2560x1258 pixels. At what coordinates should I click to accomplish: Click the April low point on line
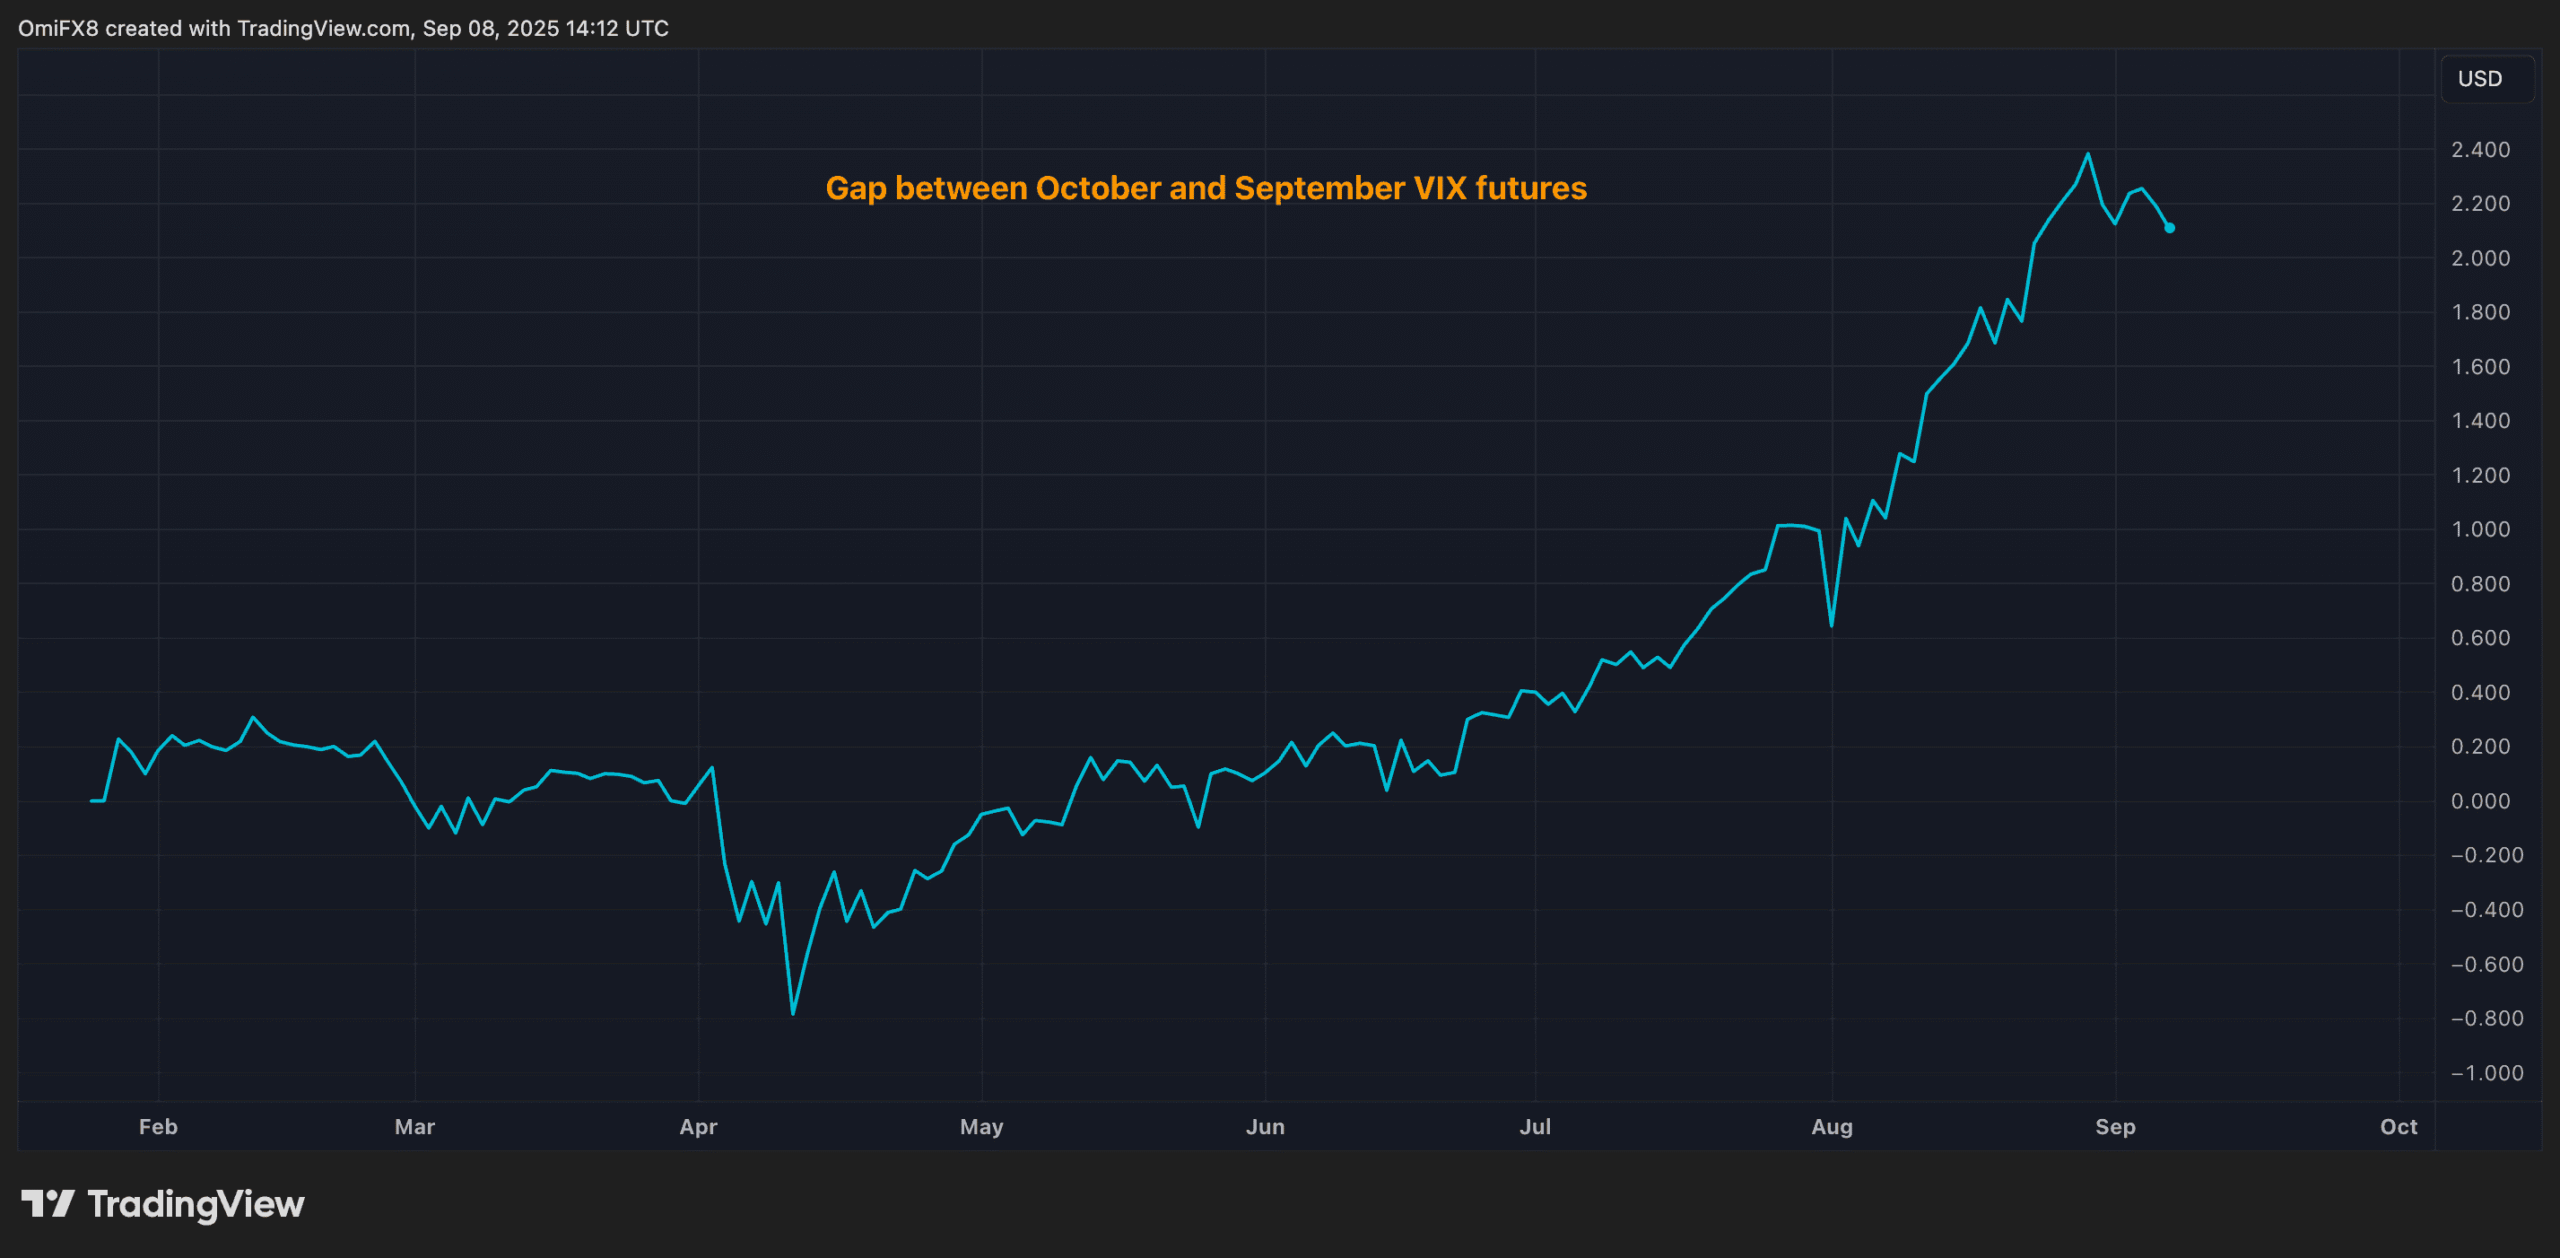pos(793,1013)
